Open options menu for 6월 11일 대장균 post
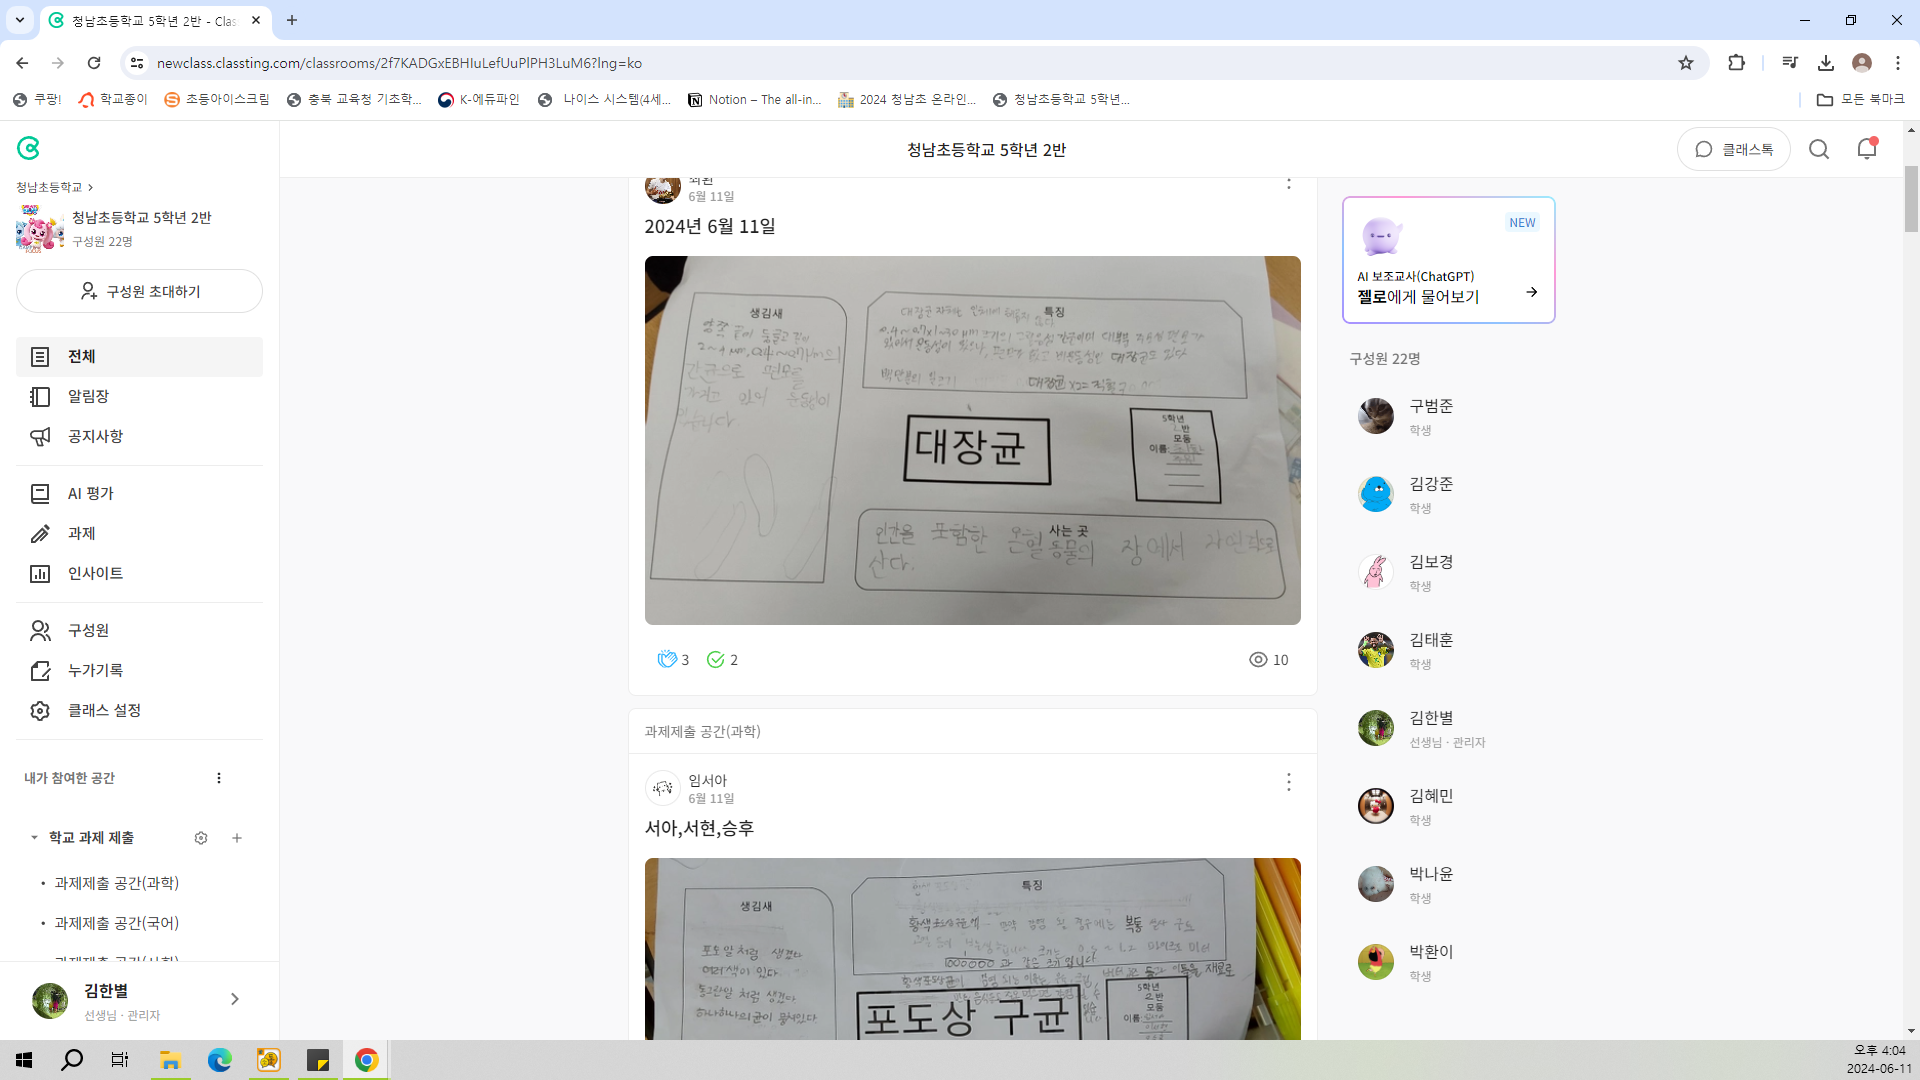 tap(1289, 182)
